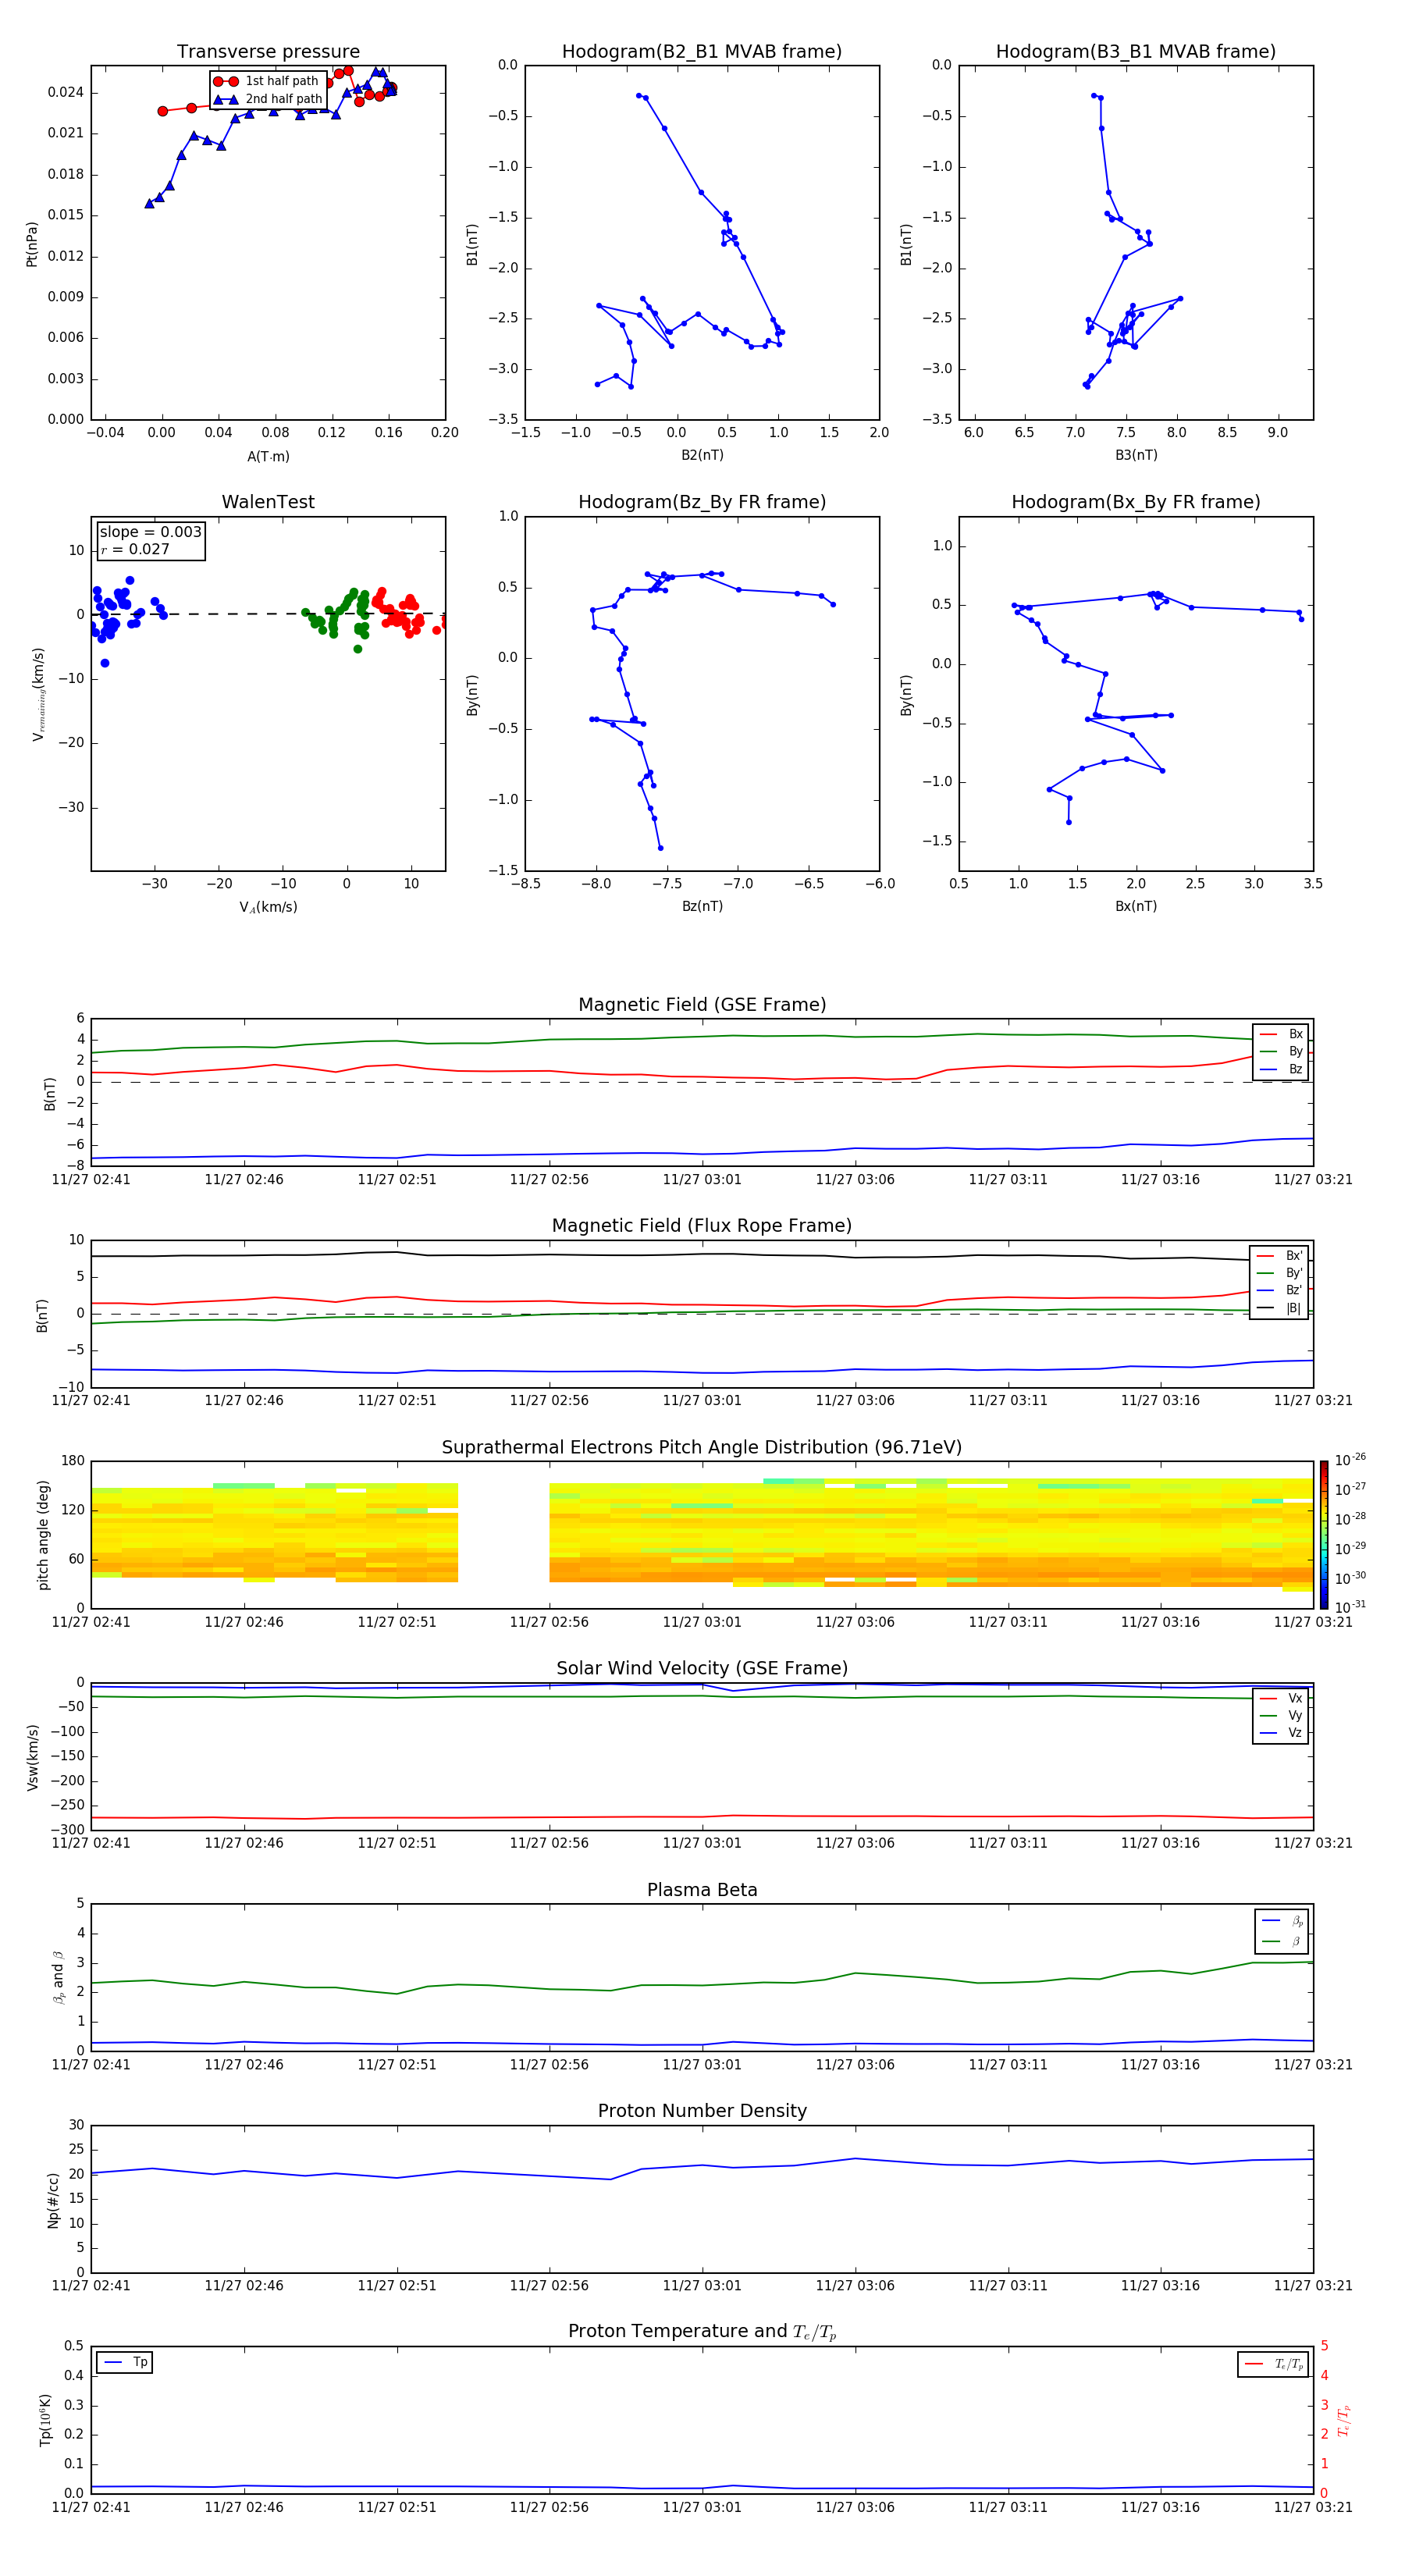
Task: Click the 'Bx' entry in GSE legend
Action: point(1281,1034)
